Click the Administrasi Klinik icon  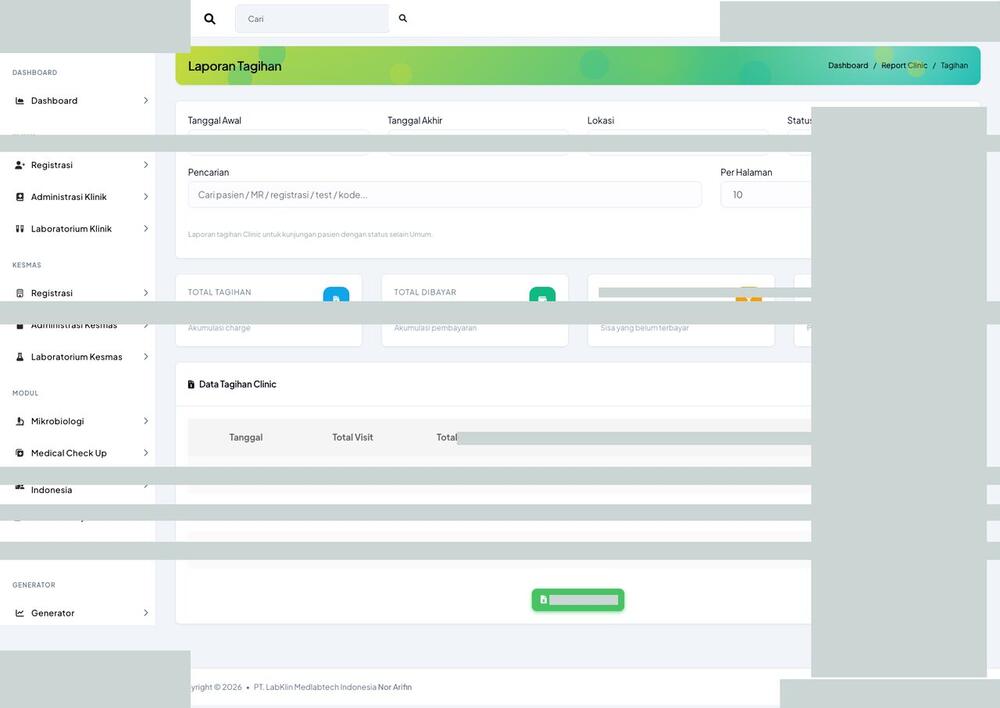(x=20, y=197)
